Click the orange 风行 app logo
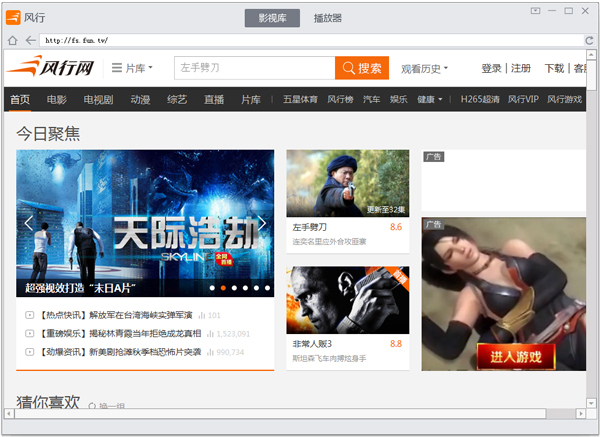 pyautogui.click(x=13, y=17)
